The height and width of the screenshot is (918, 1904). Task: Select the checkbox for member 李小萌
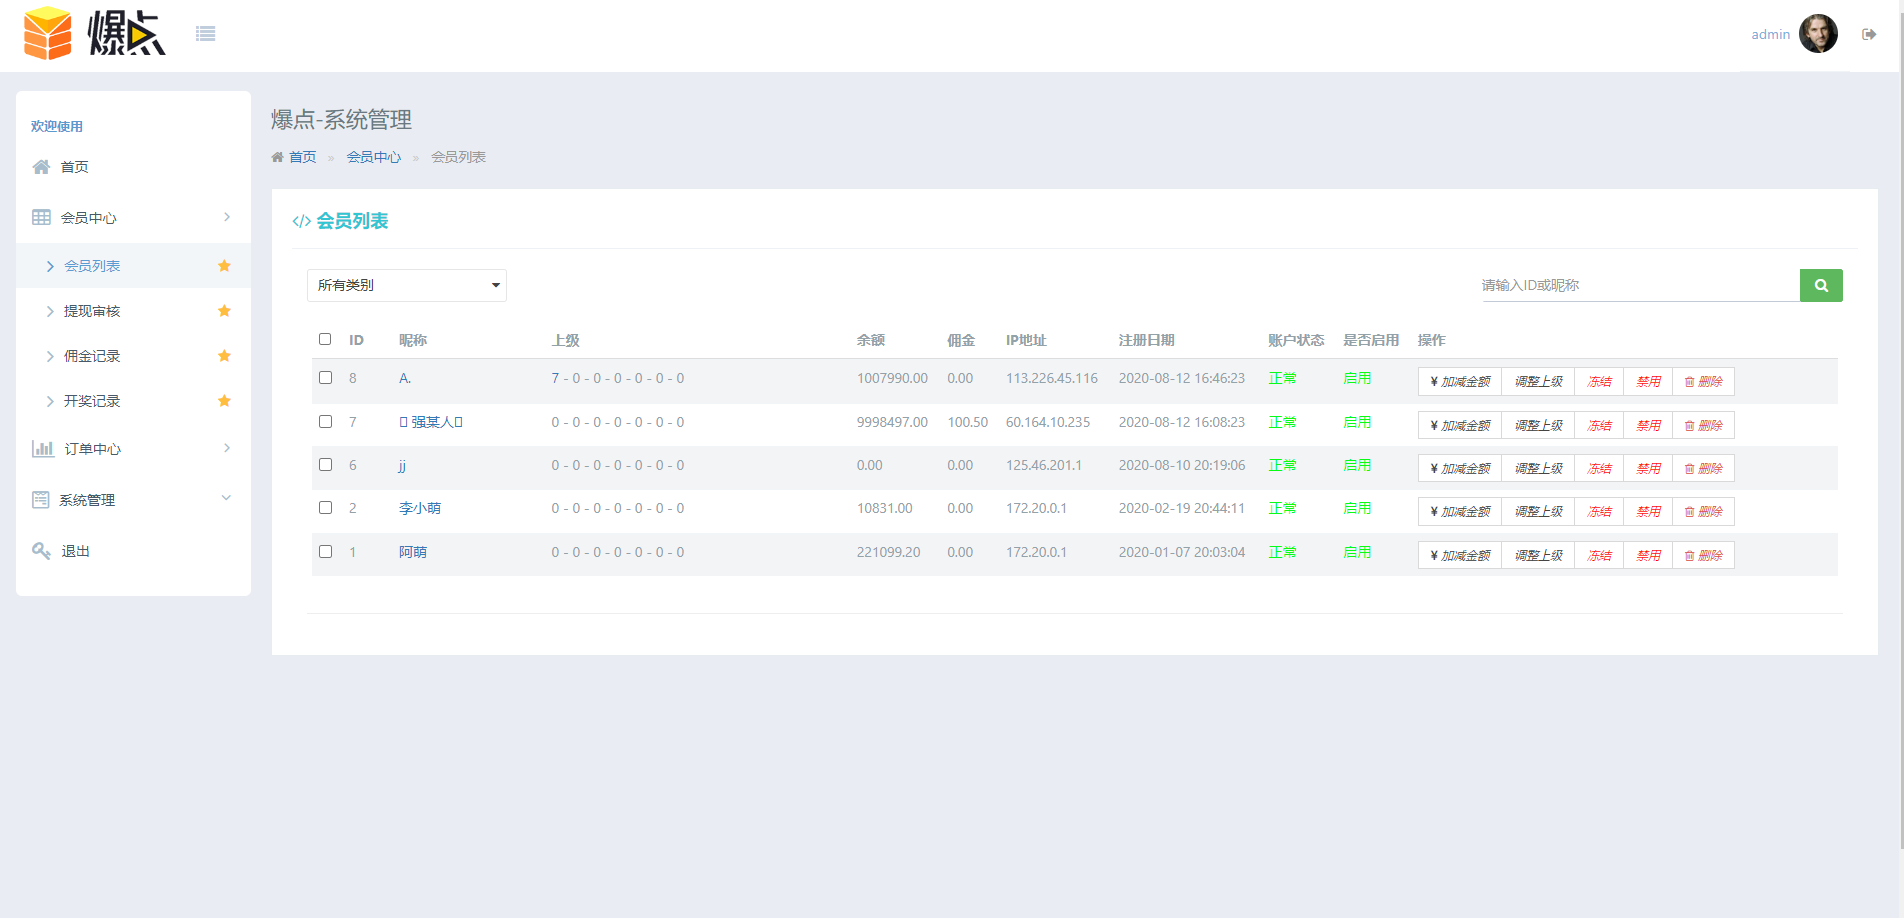pos(325,508)
